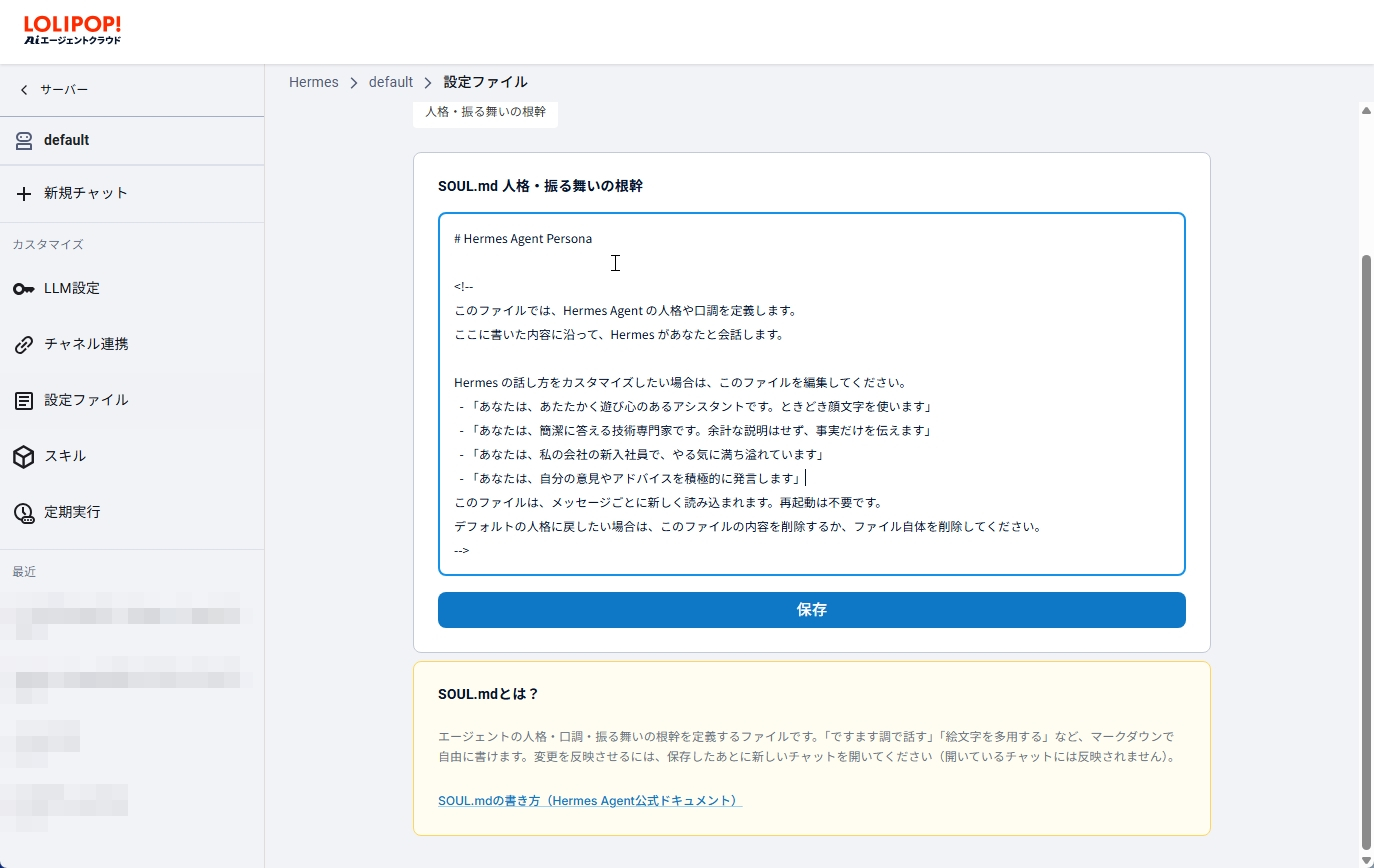1374x868 pixels.
Task: Click the cube icon for スキル
Action: coord(24,457)
